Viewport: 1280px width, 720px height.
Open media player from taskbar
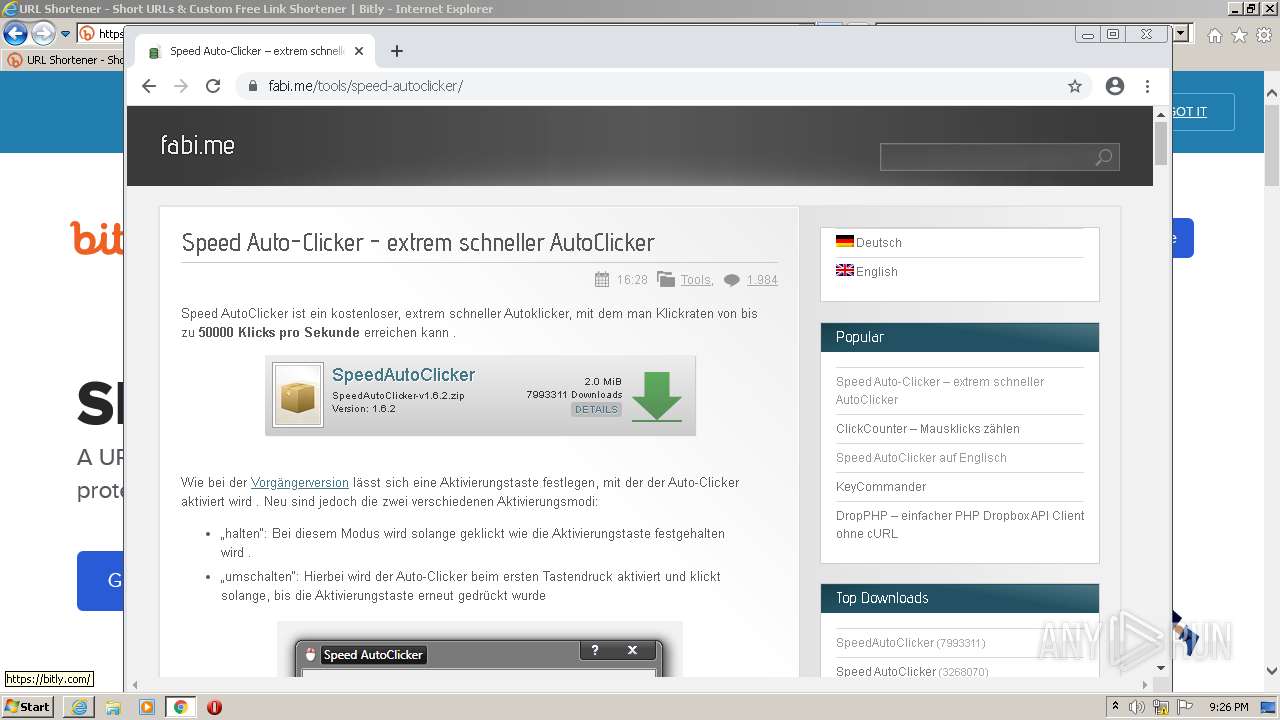pyautogui.click(x=147, y=707)
